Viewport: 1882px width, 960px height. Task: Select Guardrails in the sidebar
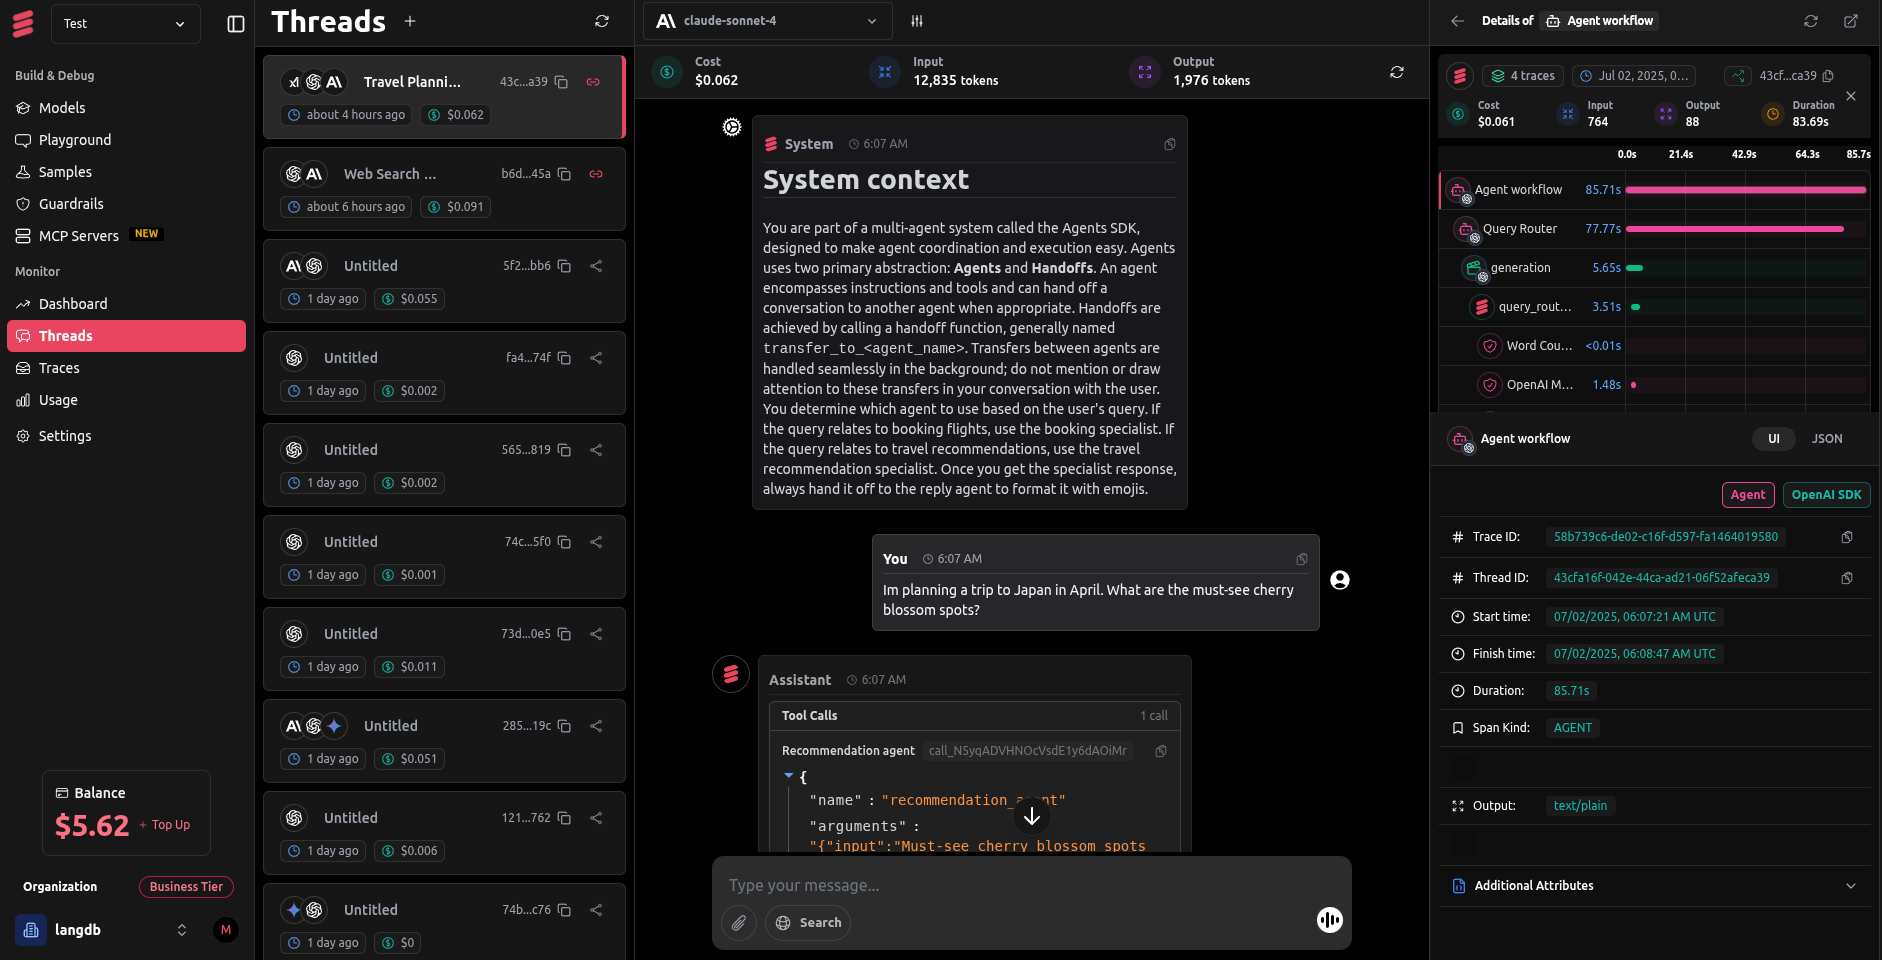[x=70, y=203]
